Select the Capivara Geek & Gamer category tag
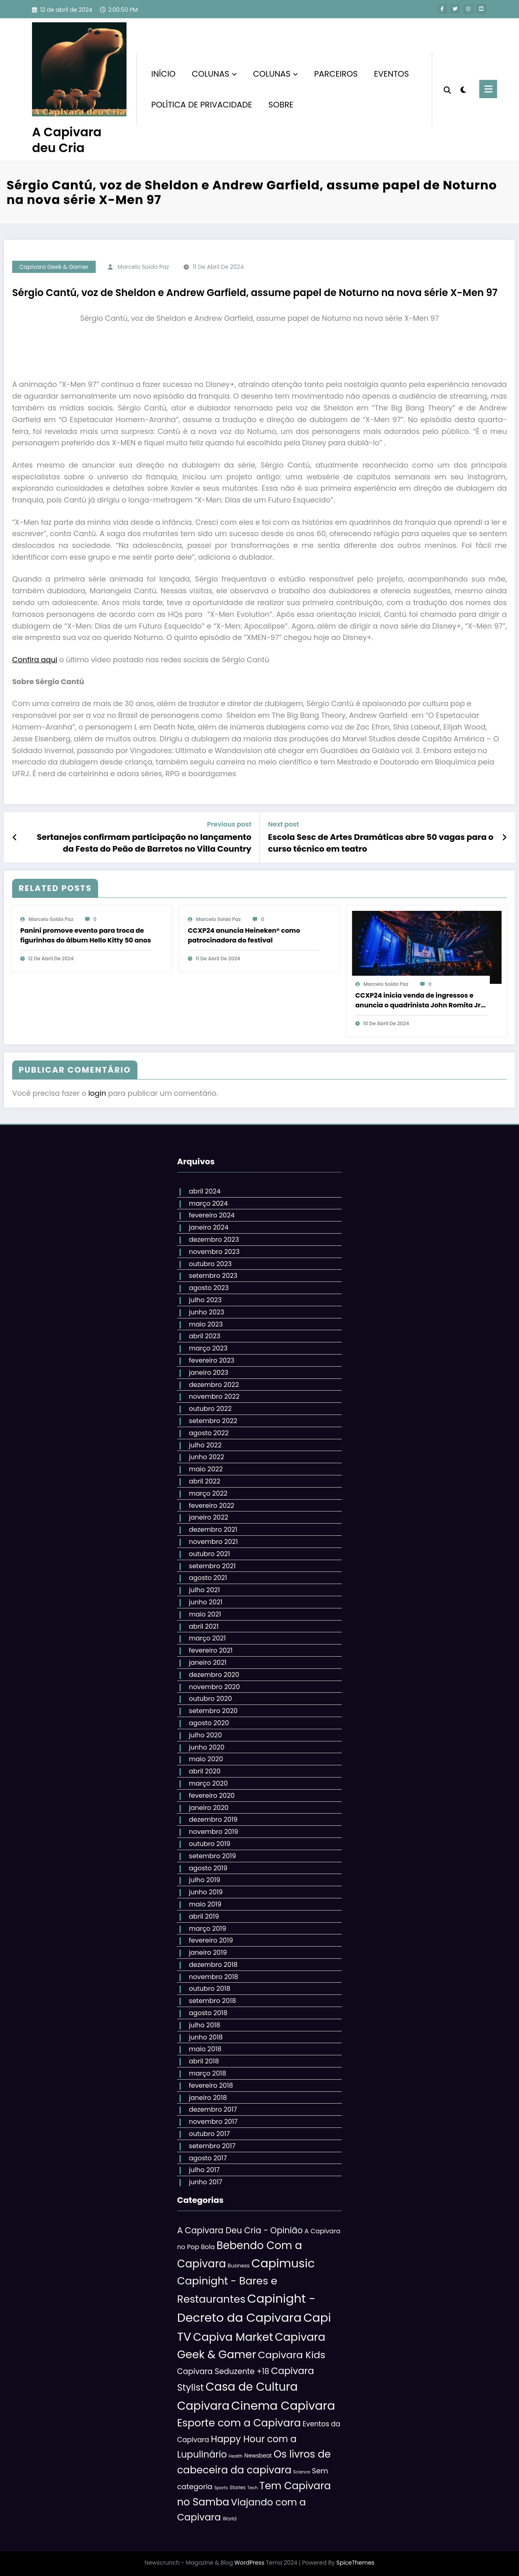 pyautogui.click(x=54, y=267)
